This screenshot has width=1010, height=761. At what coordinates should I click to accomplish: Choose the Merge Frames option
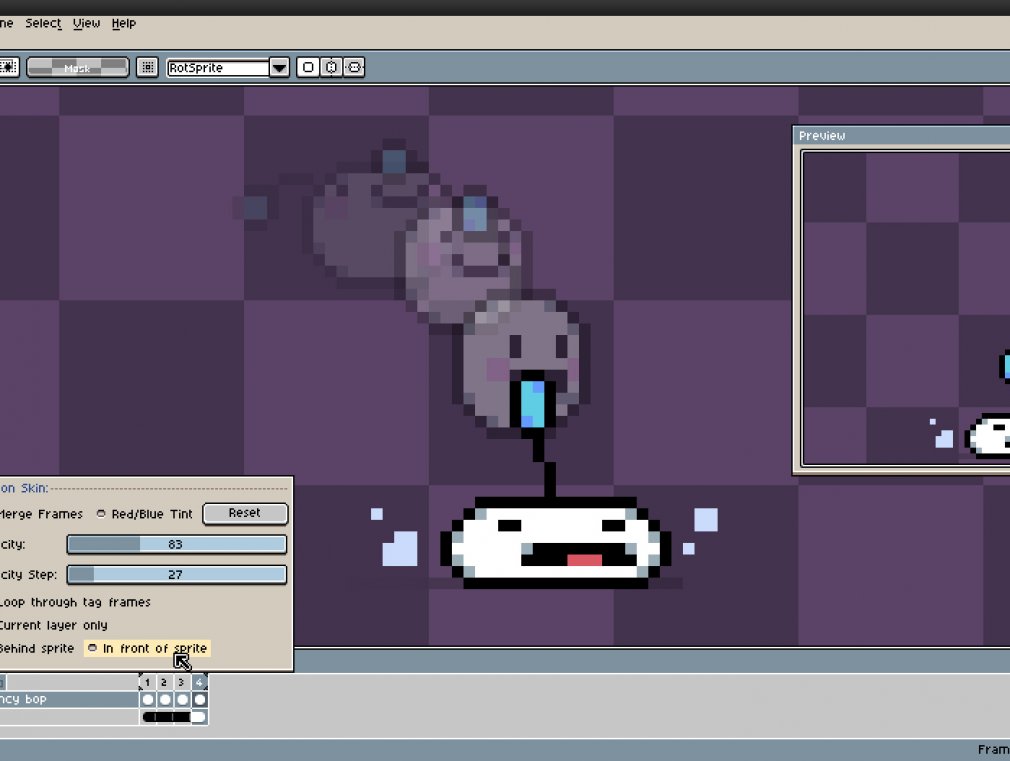pos(41,514)
